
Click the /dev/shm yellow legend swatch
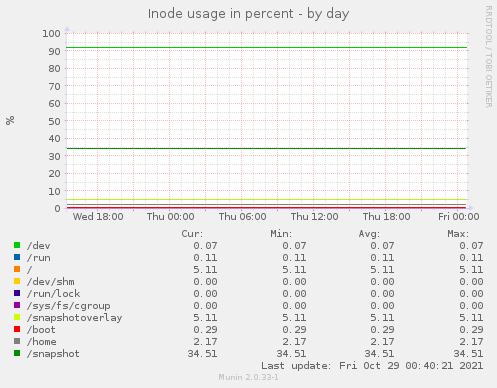point(17,281)
